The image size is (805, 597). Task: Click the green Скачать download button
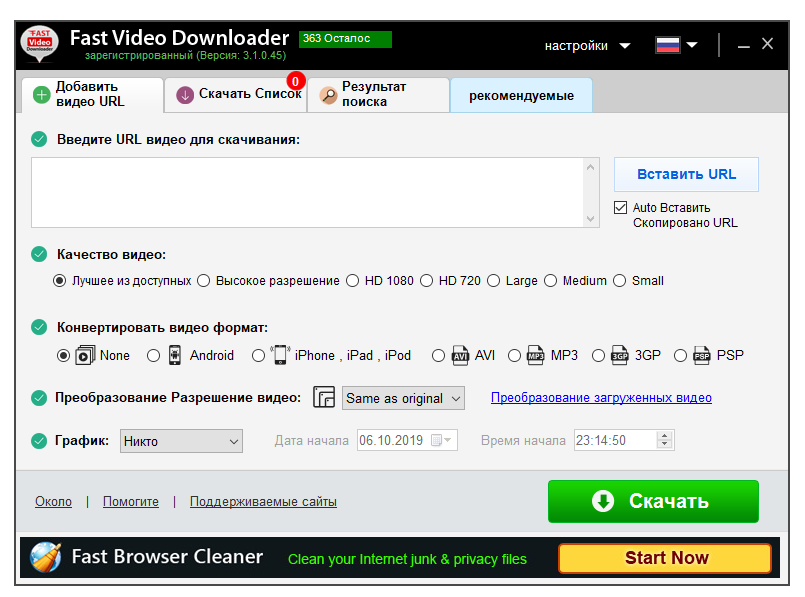[x=653, y=501]
